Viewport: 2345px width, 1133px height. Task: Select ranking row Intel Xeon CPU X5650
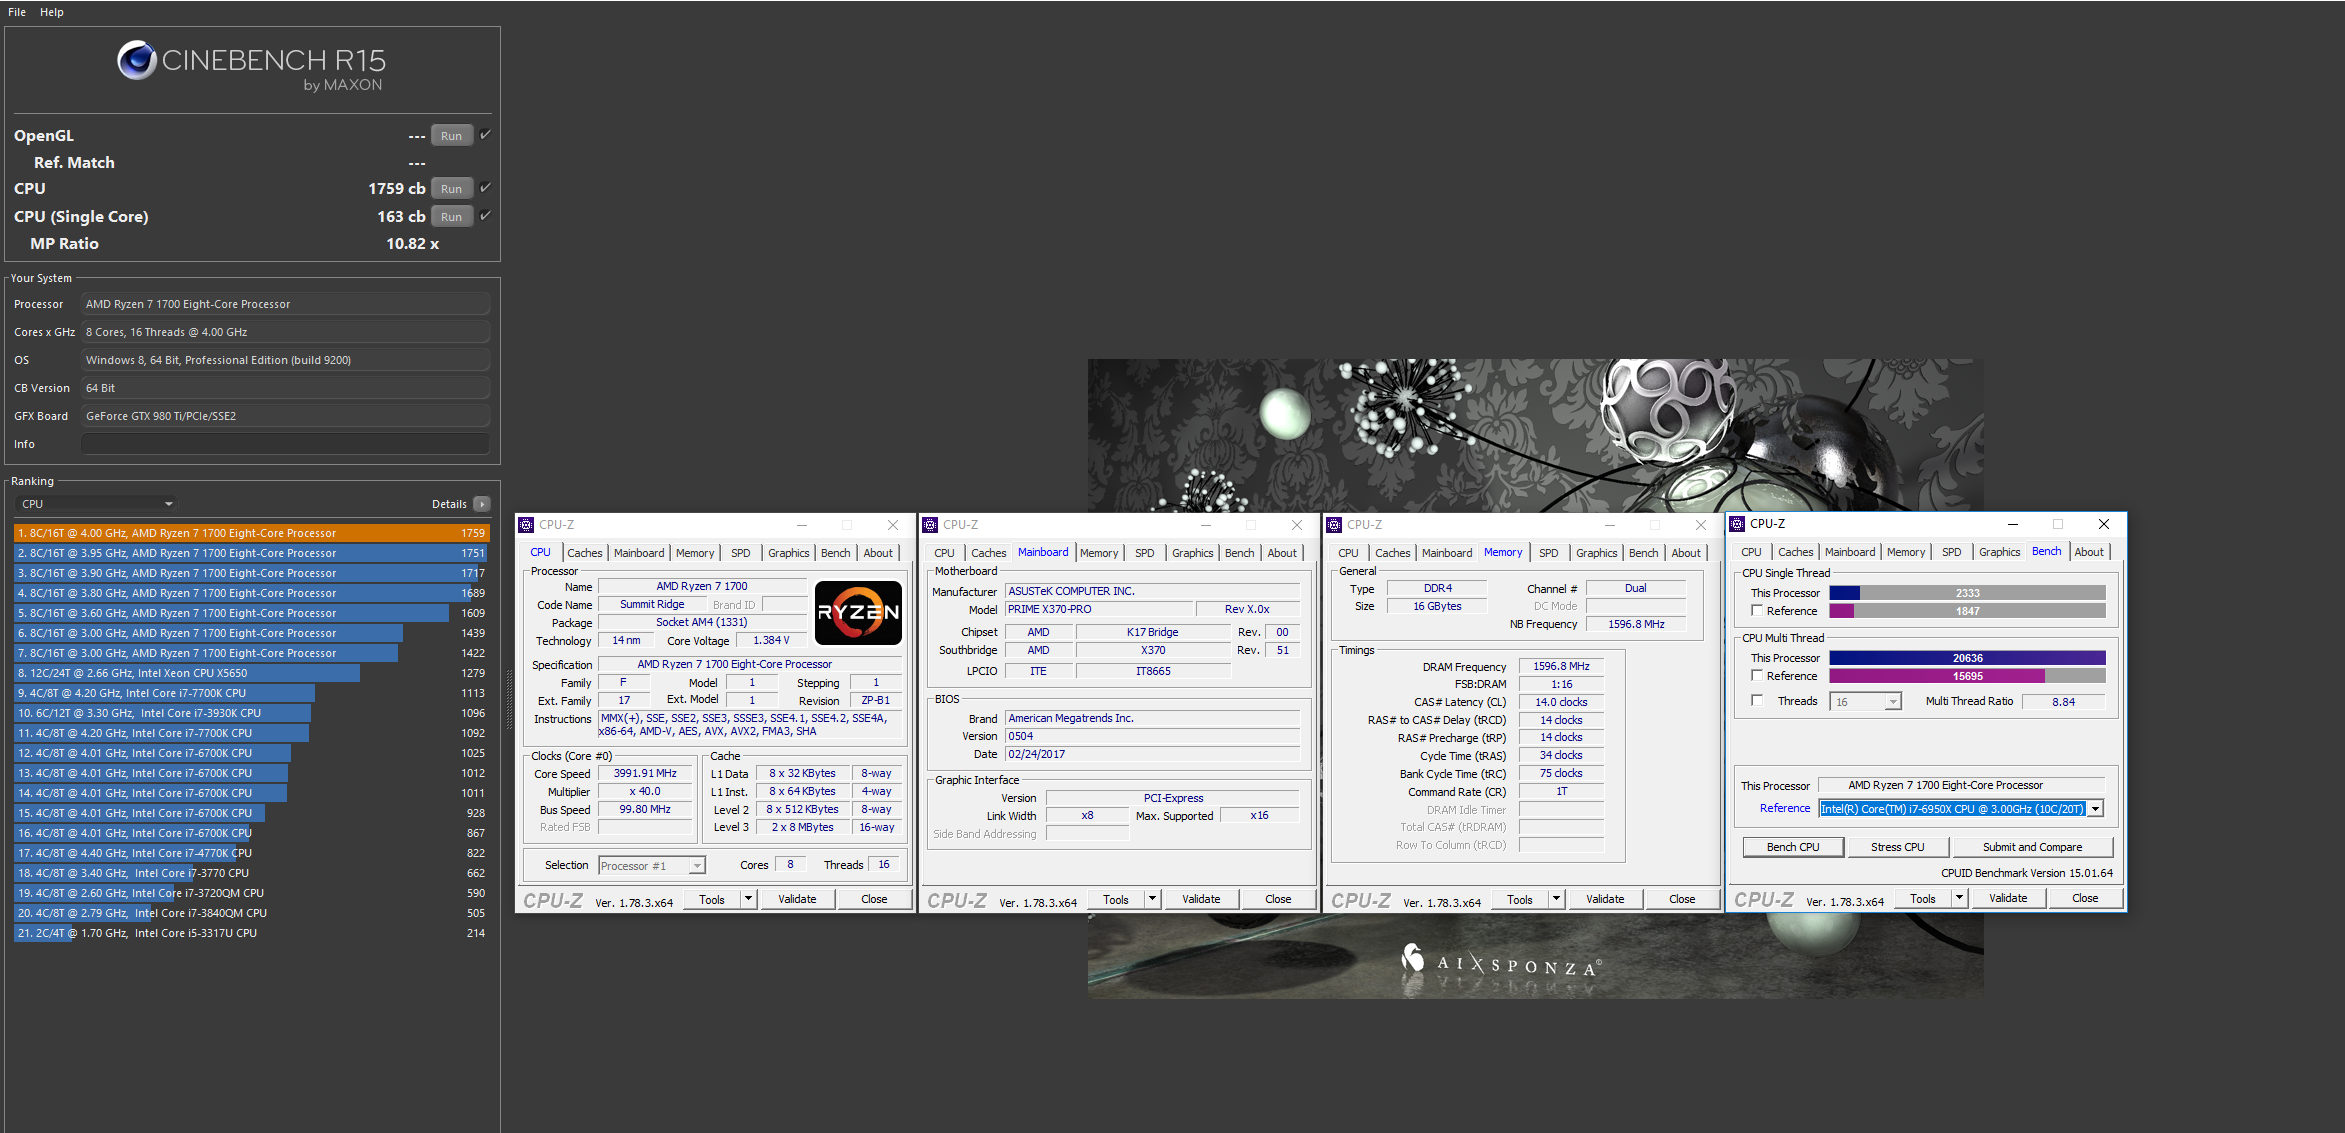pyautogui.click(x=252, y=673)
